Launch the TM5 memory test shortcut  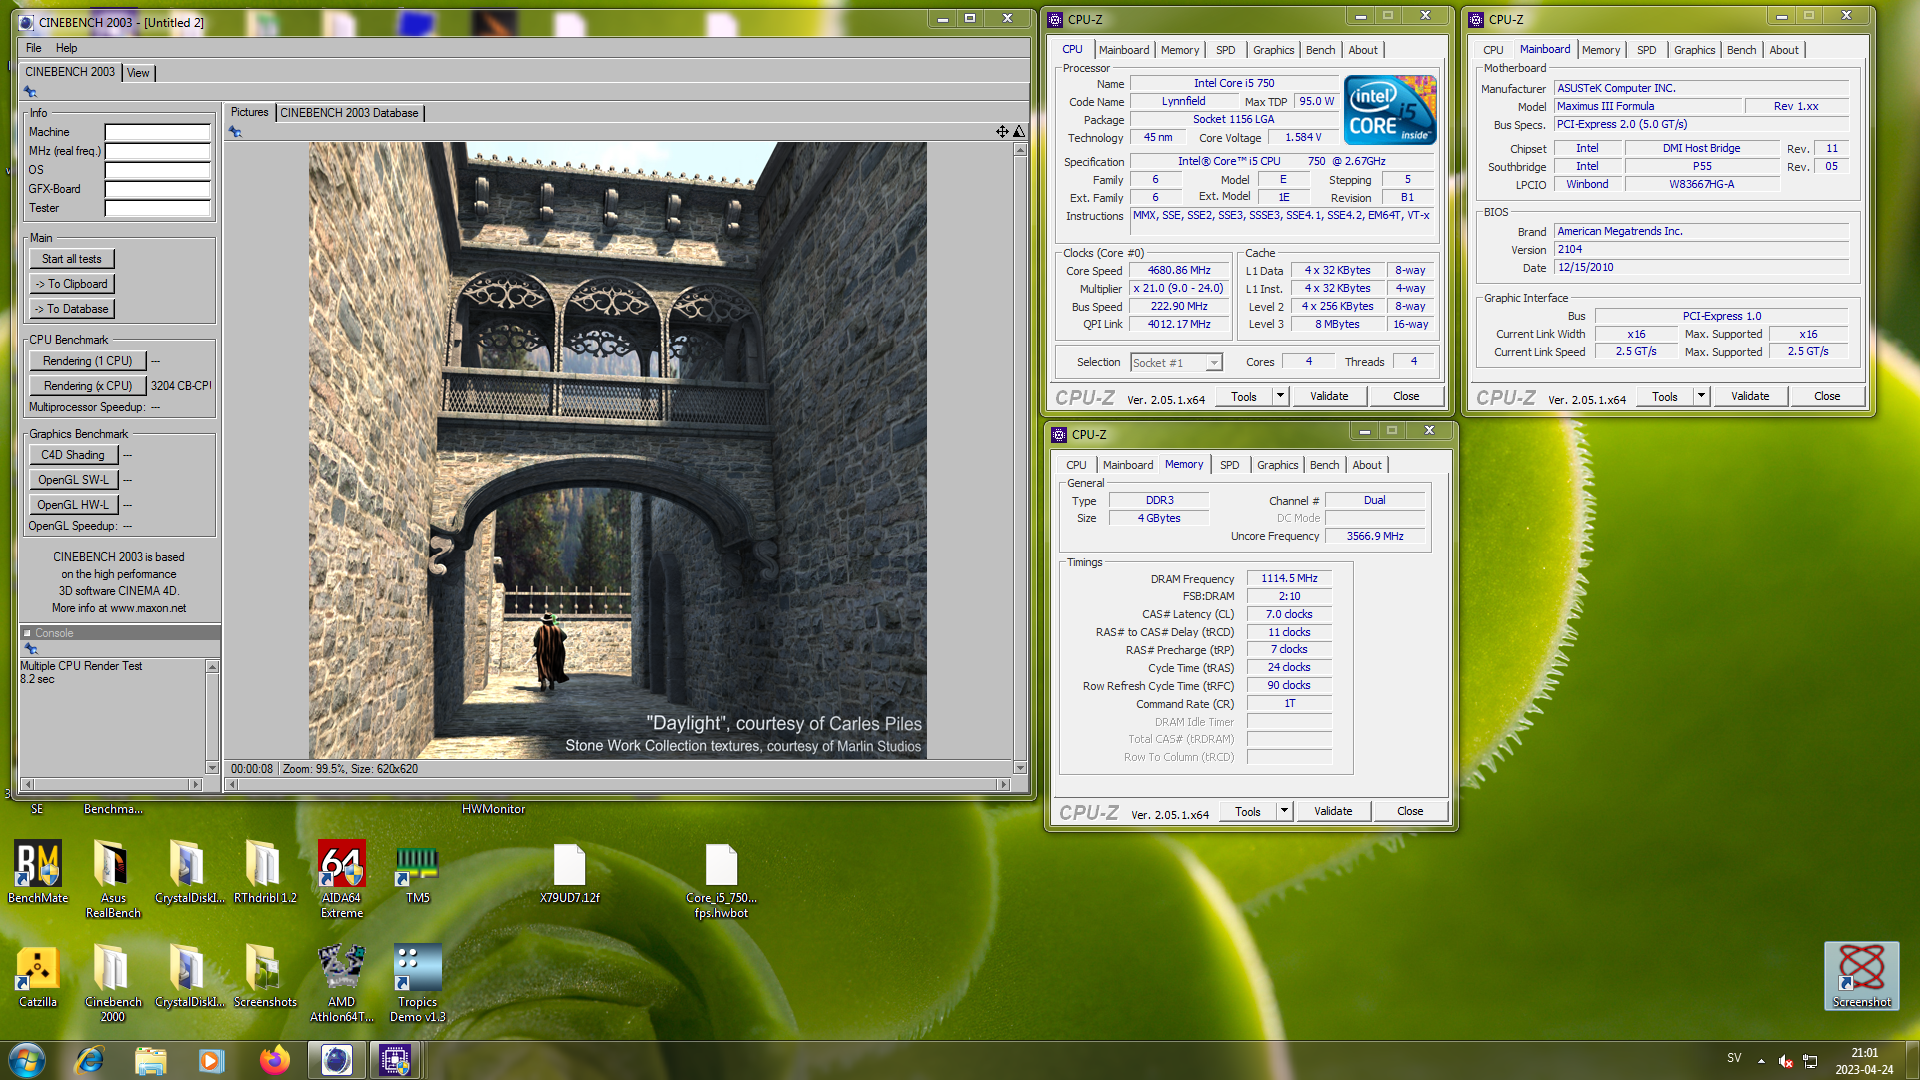click(x=417, y=872)
